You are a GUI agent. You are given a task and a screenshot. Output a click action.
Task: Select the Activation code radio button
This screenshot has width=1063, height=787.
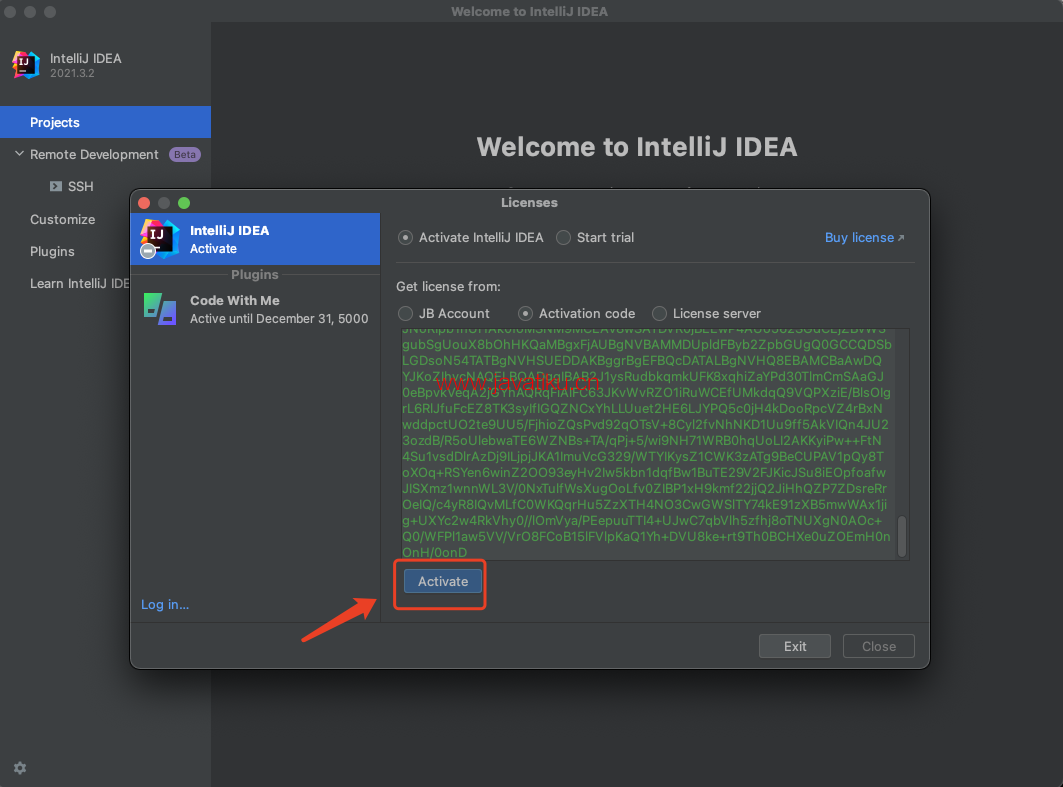525,314
